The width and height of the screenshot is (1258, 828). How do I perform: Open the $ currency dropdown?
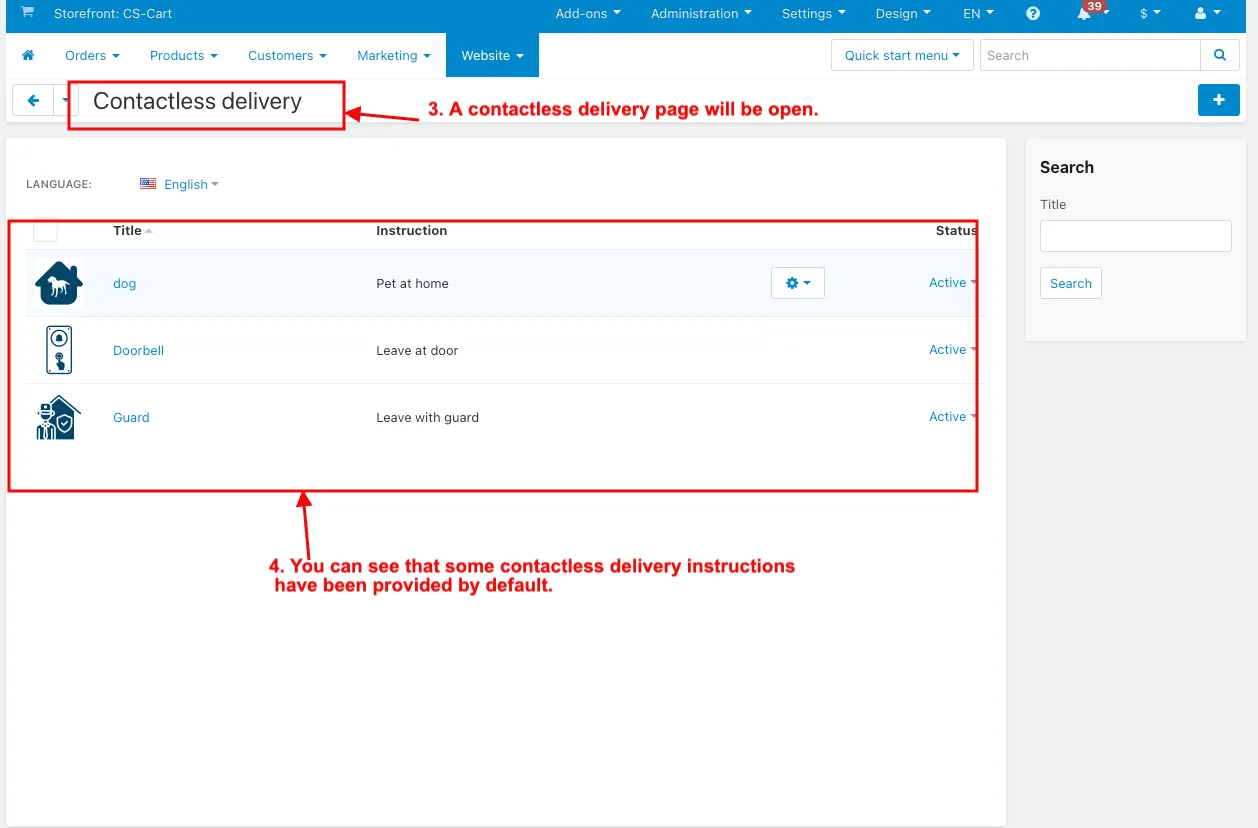pyautogui.click(x=1150, y=14)
